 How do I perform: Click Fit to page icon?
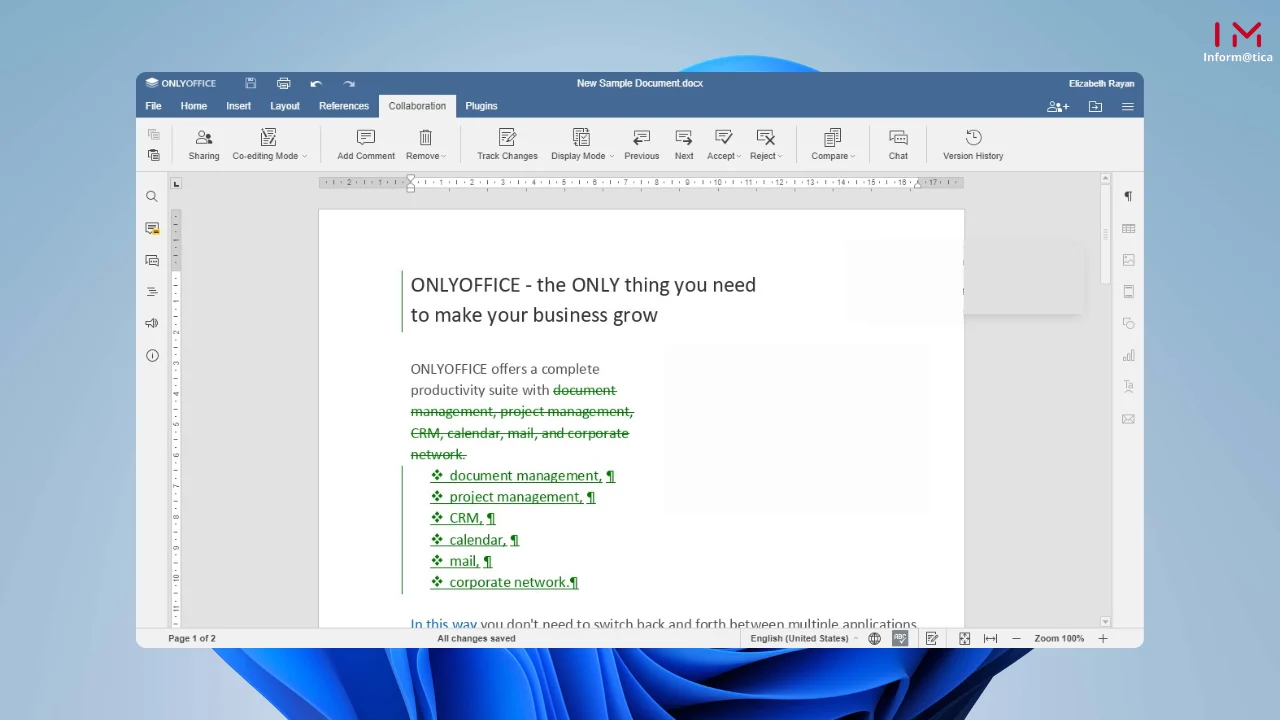[964, 638]
